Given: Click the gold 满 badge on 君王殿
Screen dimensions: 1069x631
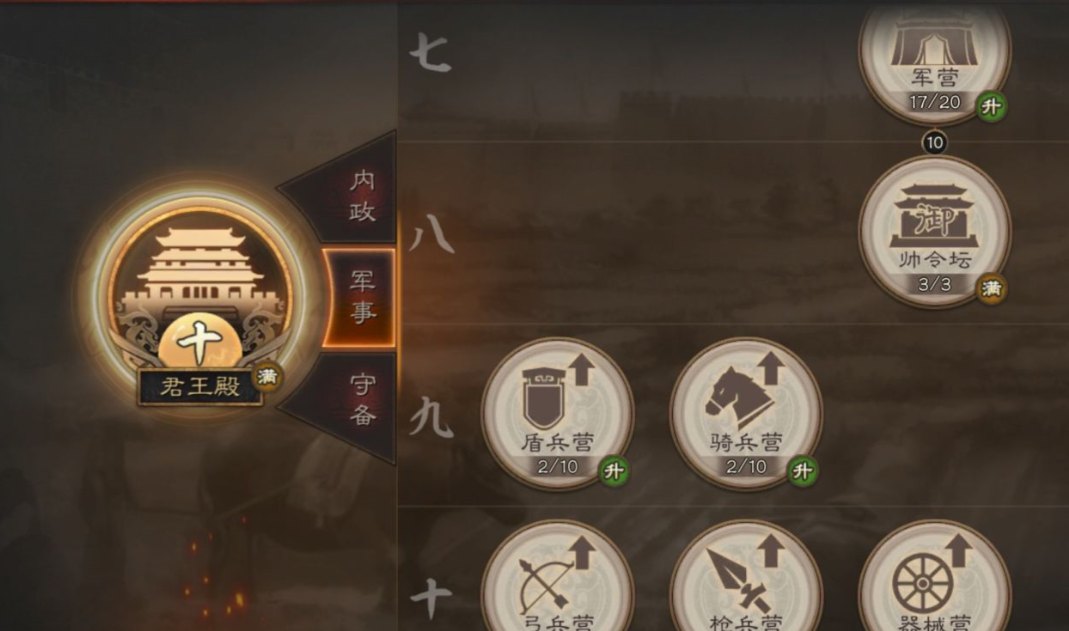Looking at the screenshot, I should [x=267, y=376].
